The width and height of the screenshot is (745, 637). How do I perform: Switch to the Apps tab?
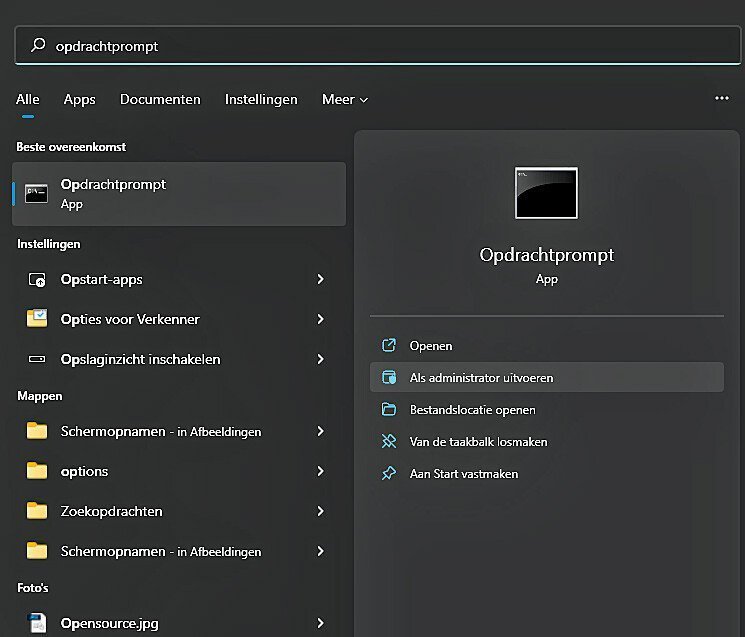tap(79, 99)
